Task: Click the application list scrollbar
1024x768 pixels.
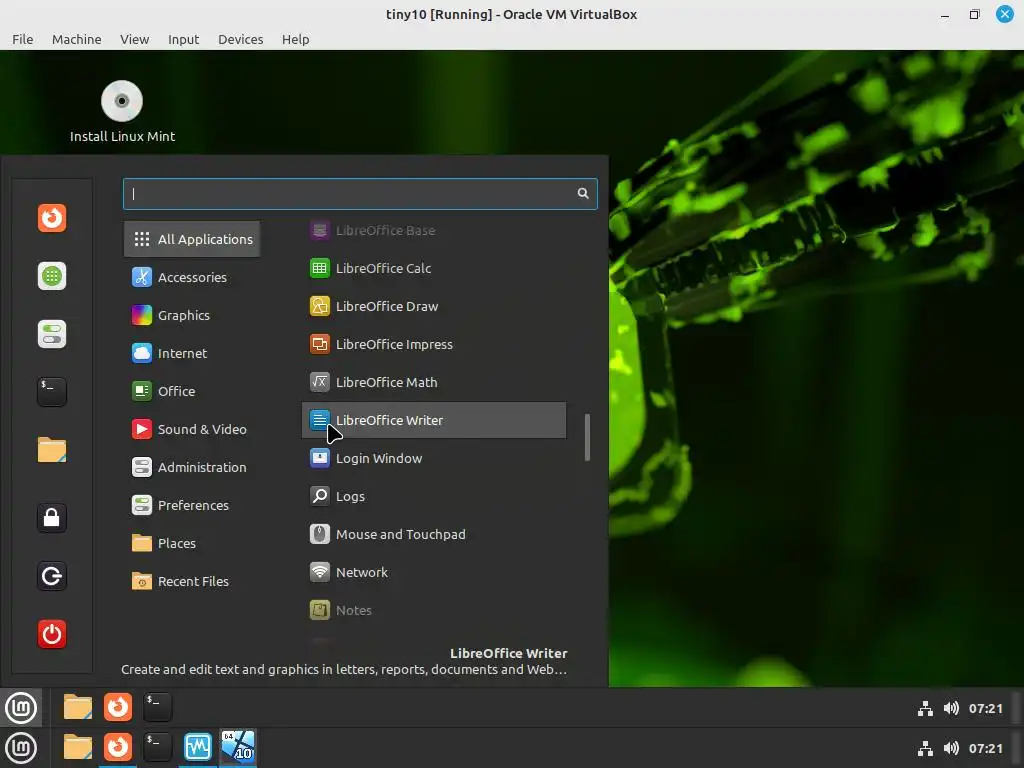Action: [587, 437]
